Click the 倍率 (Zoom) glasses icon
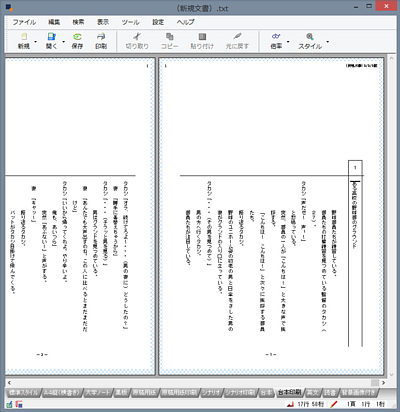The image size is (400, 412). tap(276, 36)
